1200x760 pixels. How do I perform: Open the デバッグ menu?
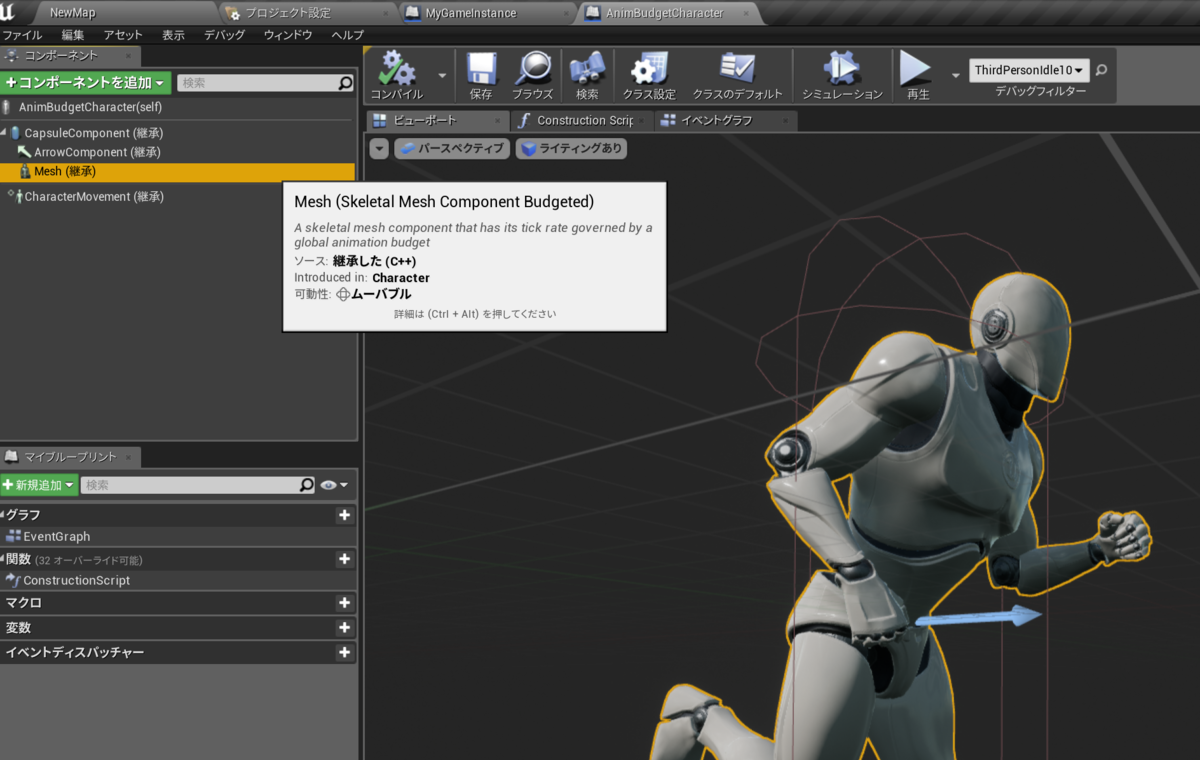point(223,34)
